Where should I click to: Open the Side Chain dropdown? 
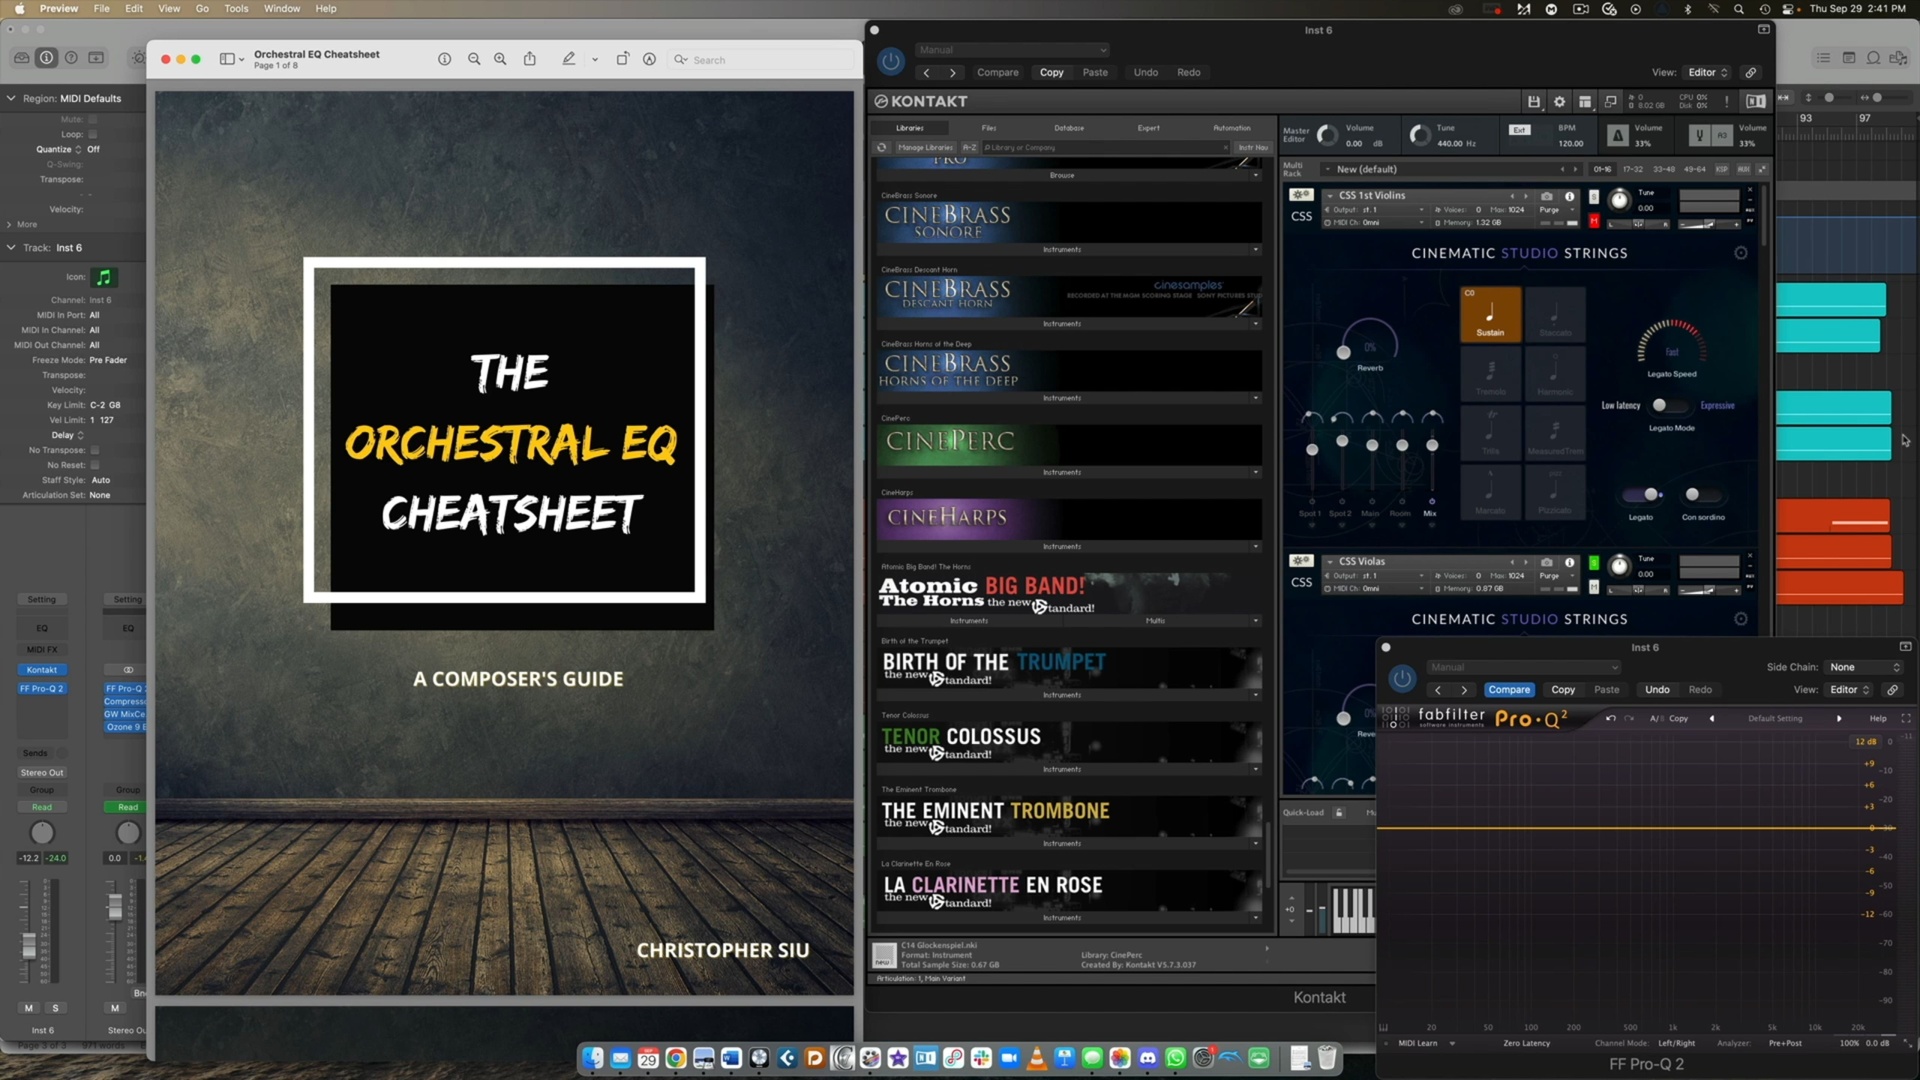(1864, 667)
